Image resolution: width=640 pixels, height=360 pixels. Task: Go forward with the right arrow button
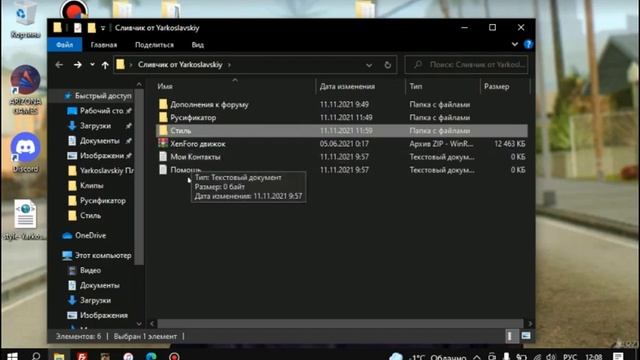(78, 65)
